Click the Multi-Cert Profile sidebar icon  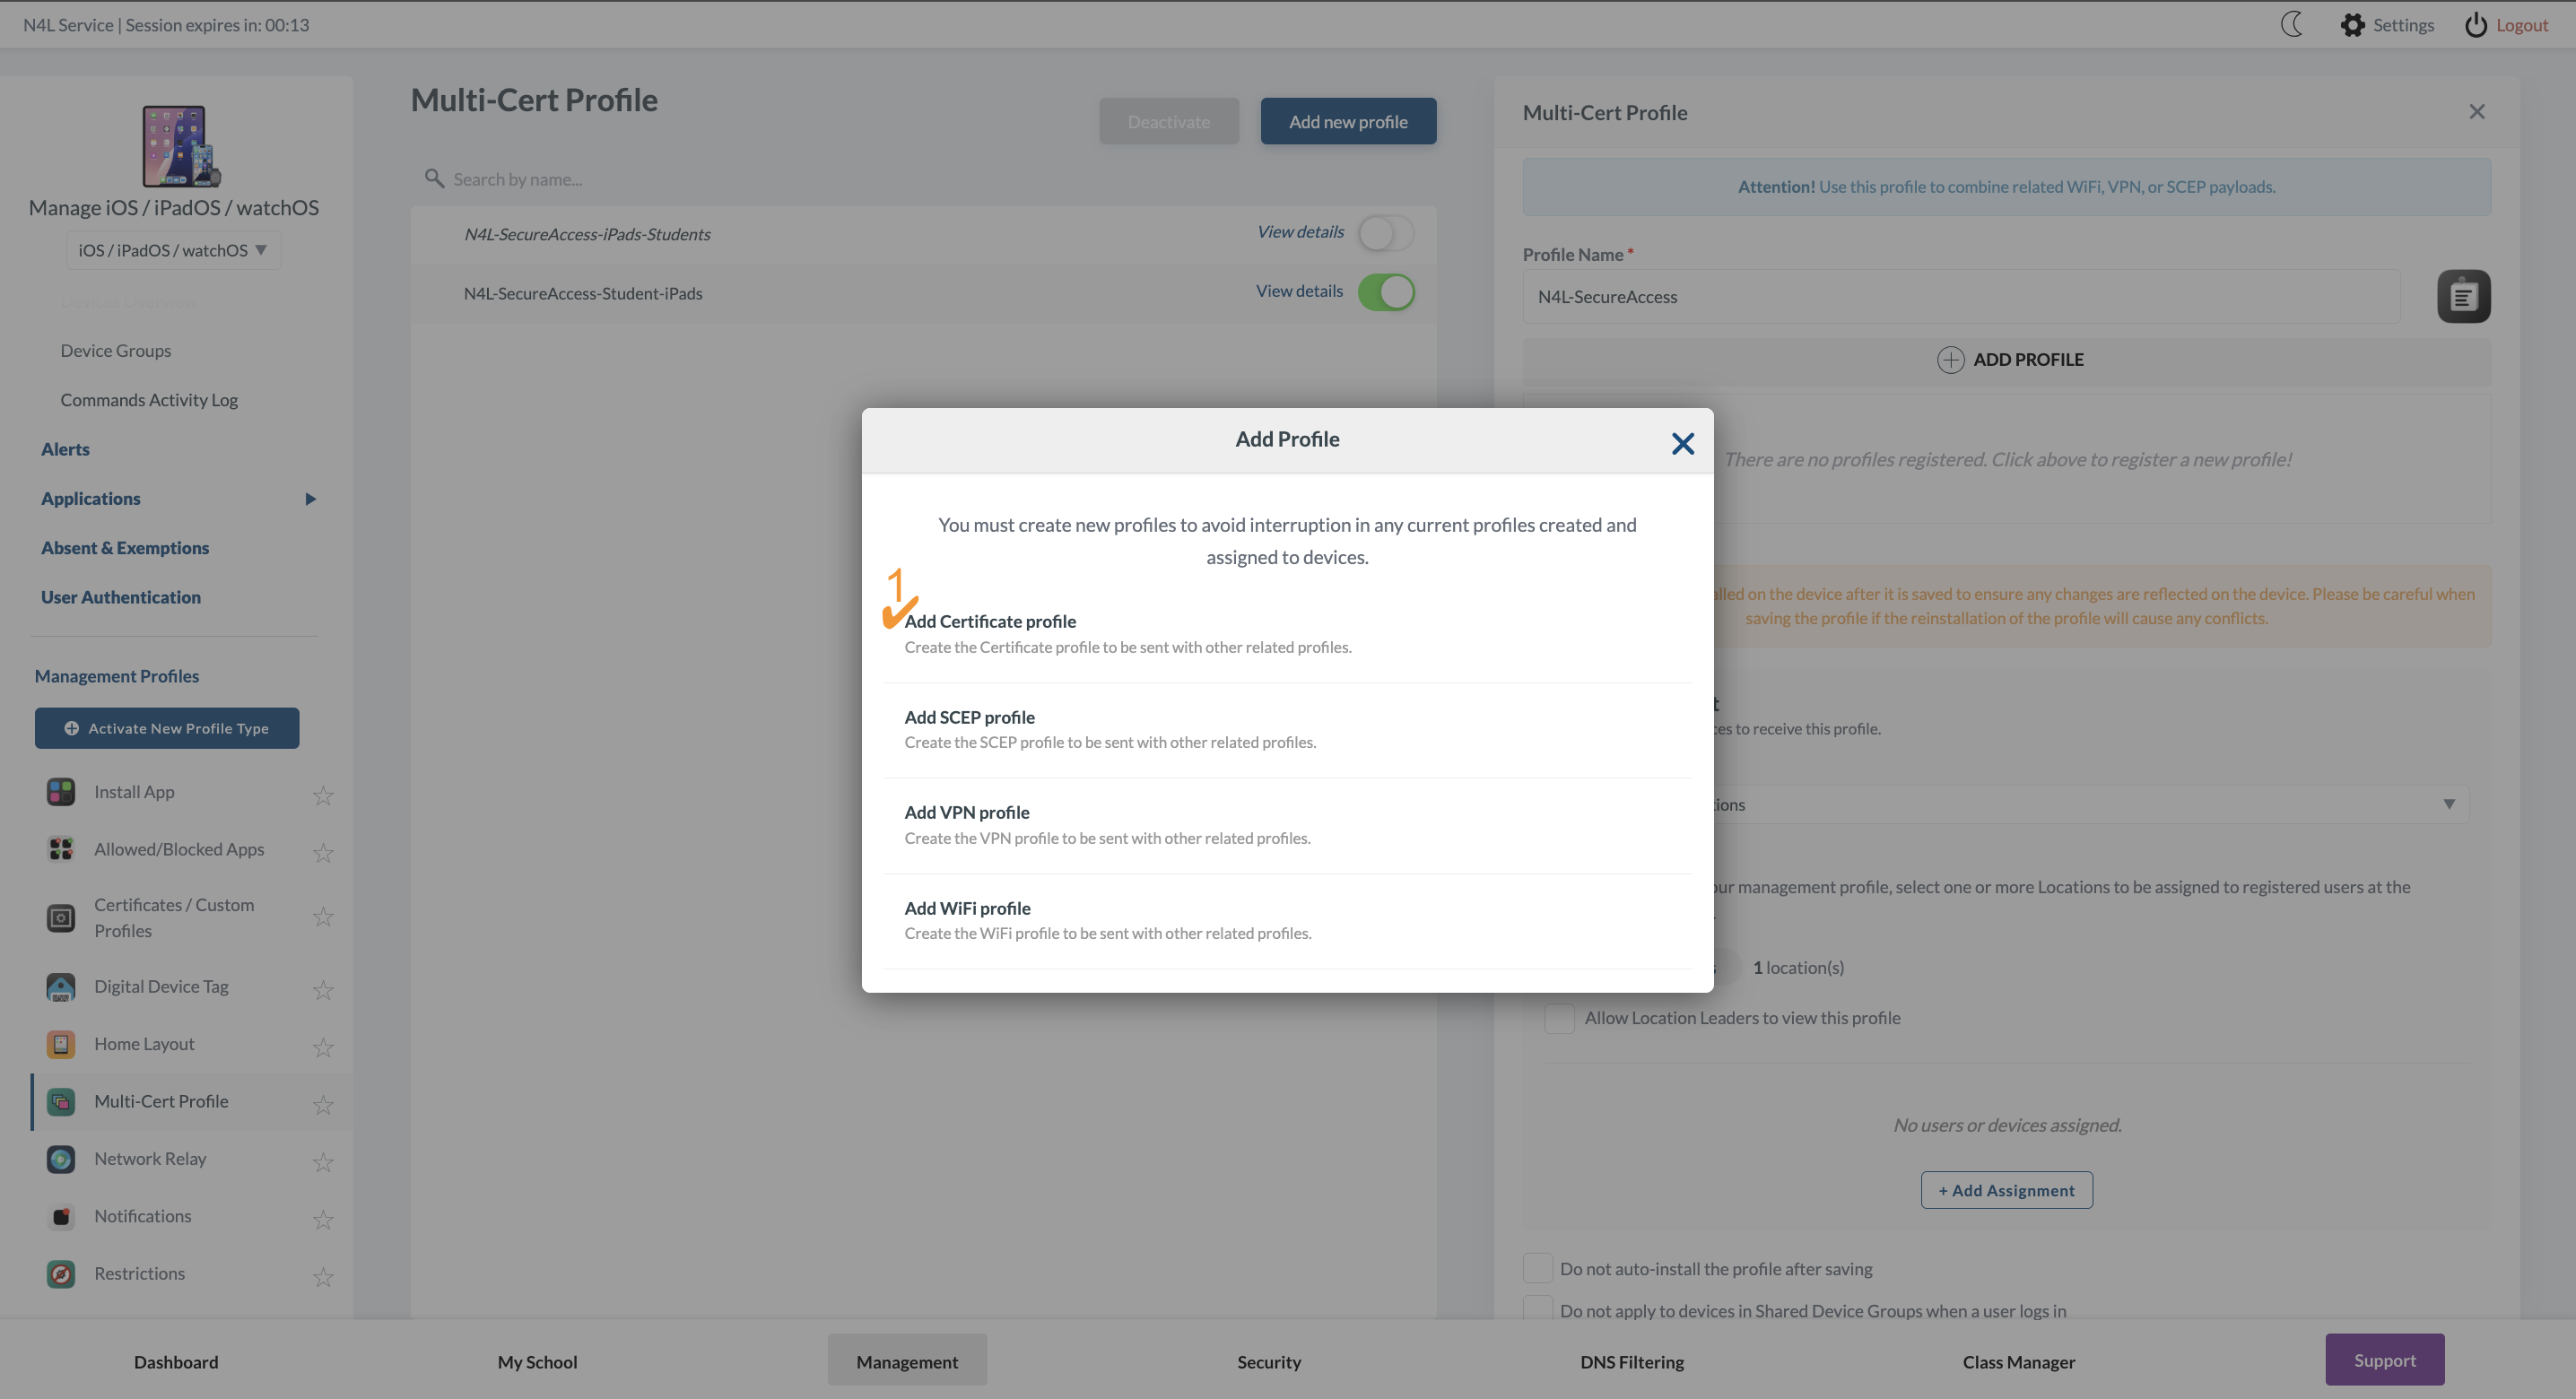coord(61,1102)
